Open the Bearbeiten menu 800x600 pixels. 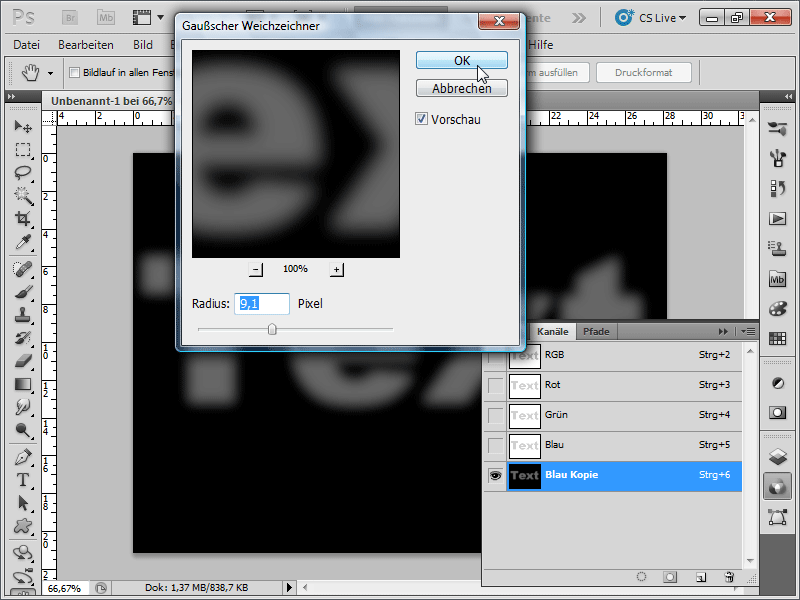point(86,45)
